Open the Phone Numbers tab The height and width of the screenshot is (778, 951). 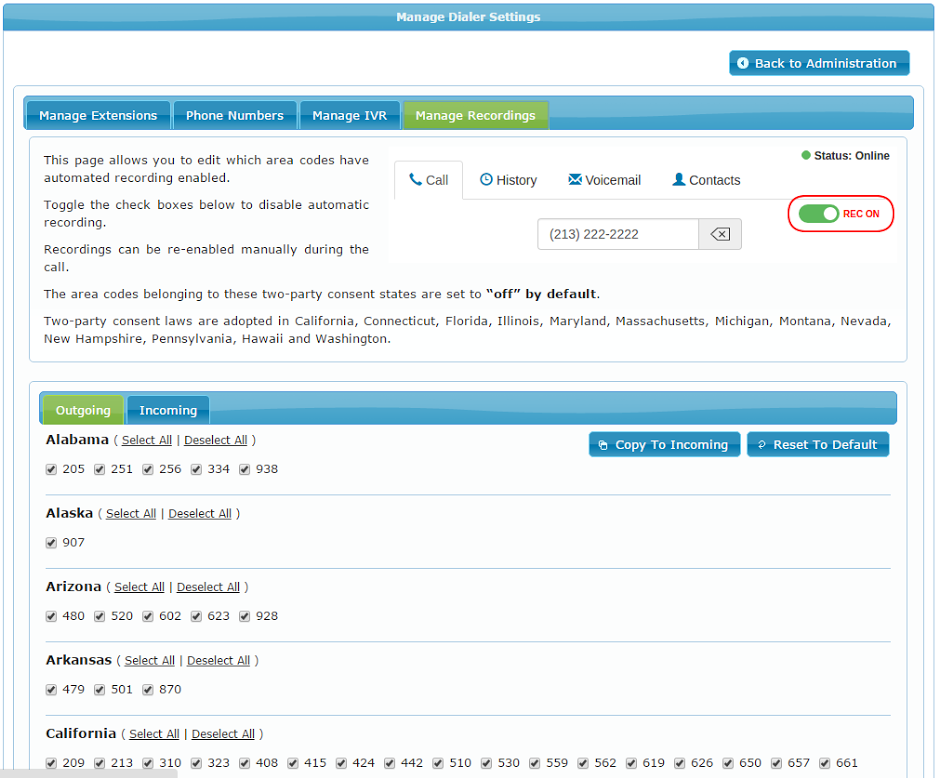tap(235, 116)
